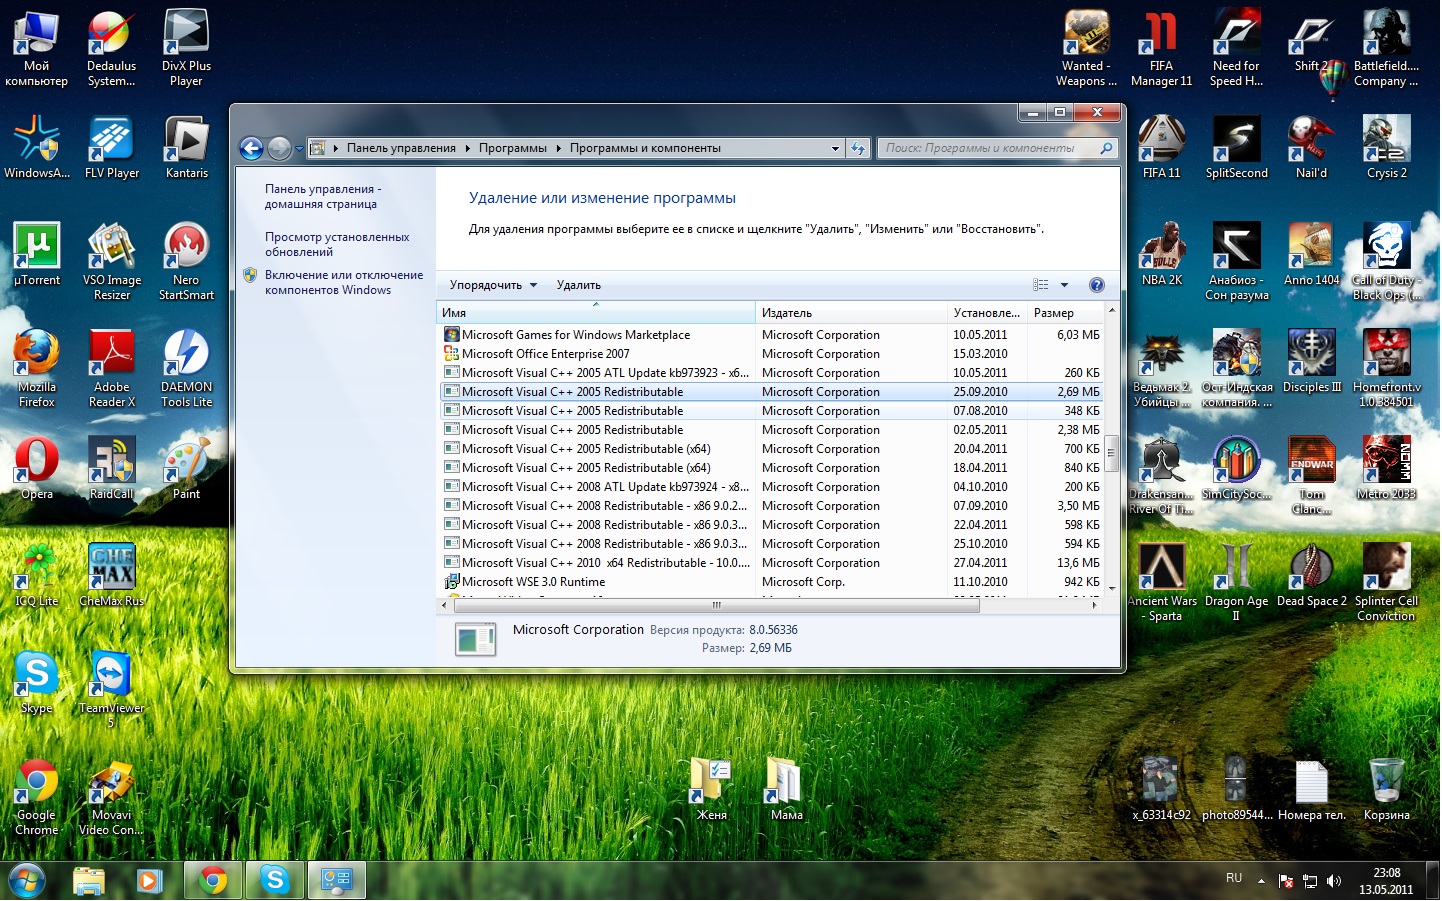1442x901 pixels.
Task: Click the refresh button beside address bar
Action: point(858,148)
